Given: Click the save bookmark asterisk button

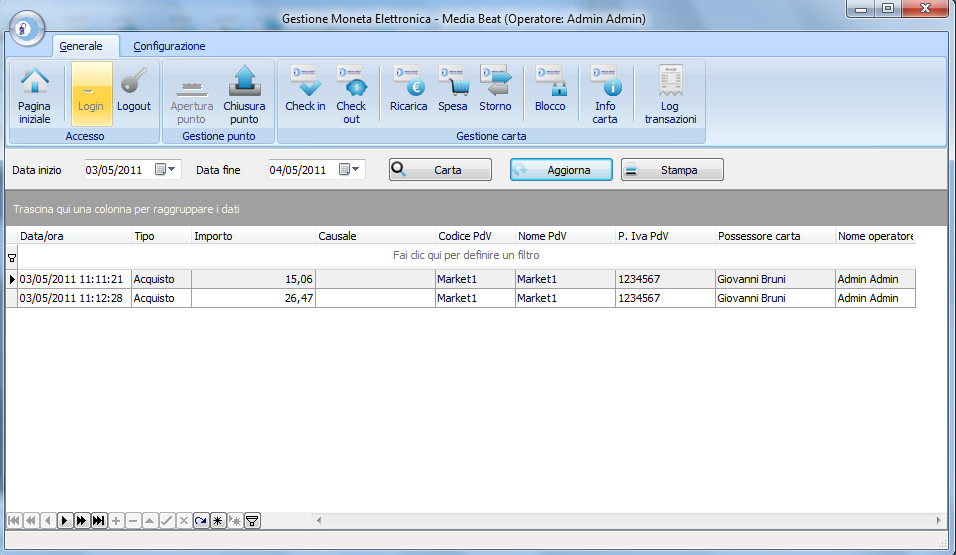Looking at the screenshot, I should 218,521.
